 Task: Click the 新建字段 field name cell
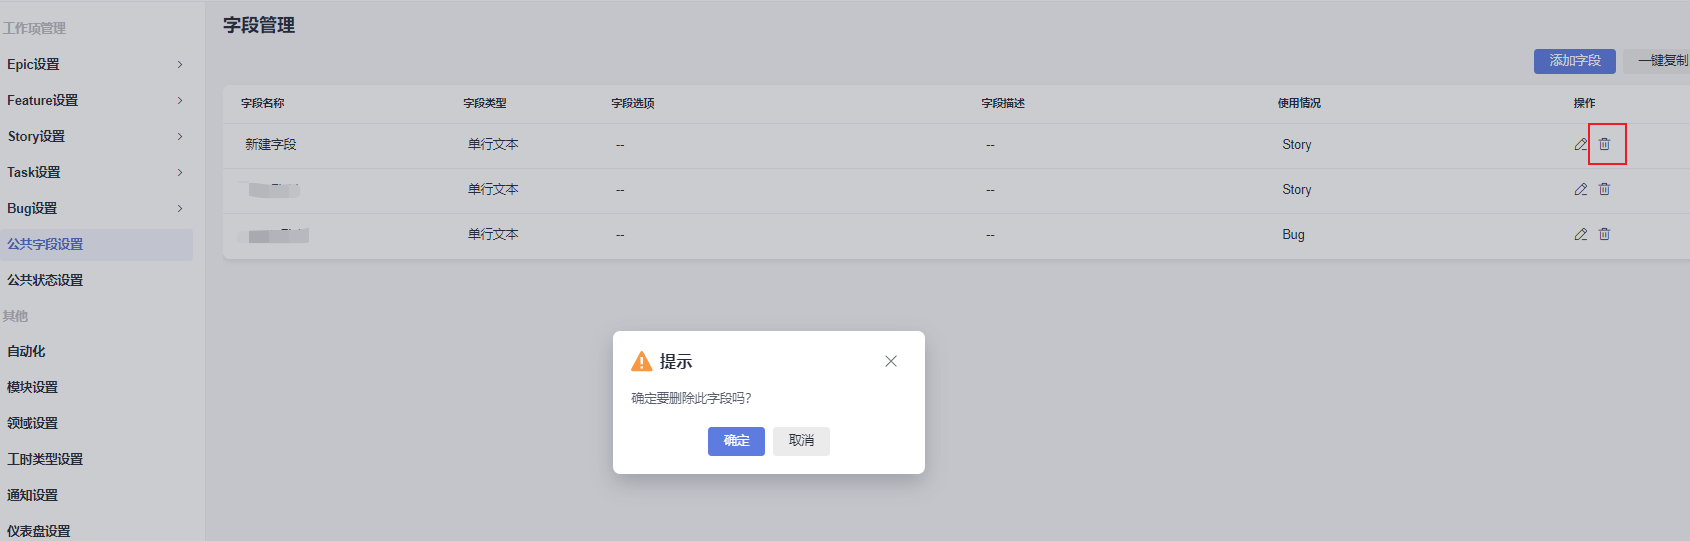point(271,144)
